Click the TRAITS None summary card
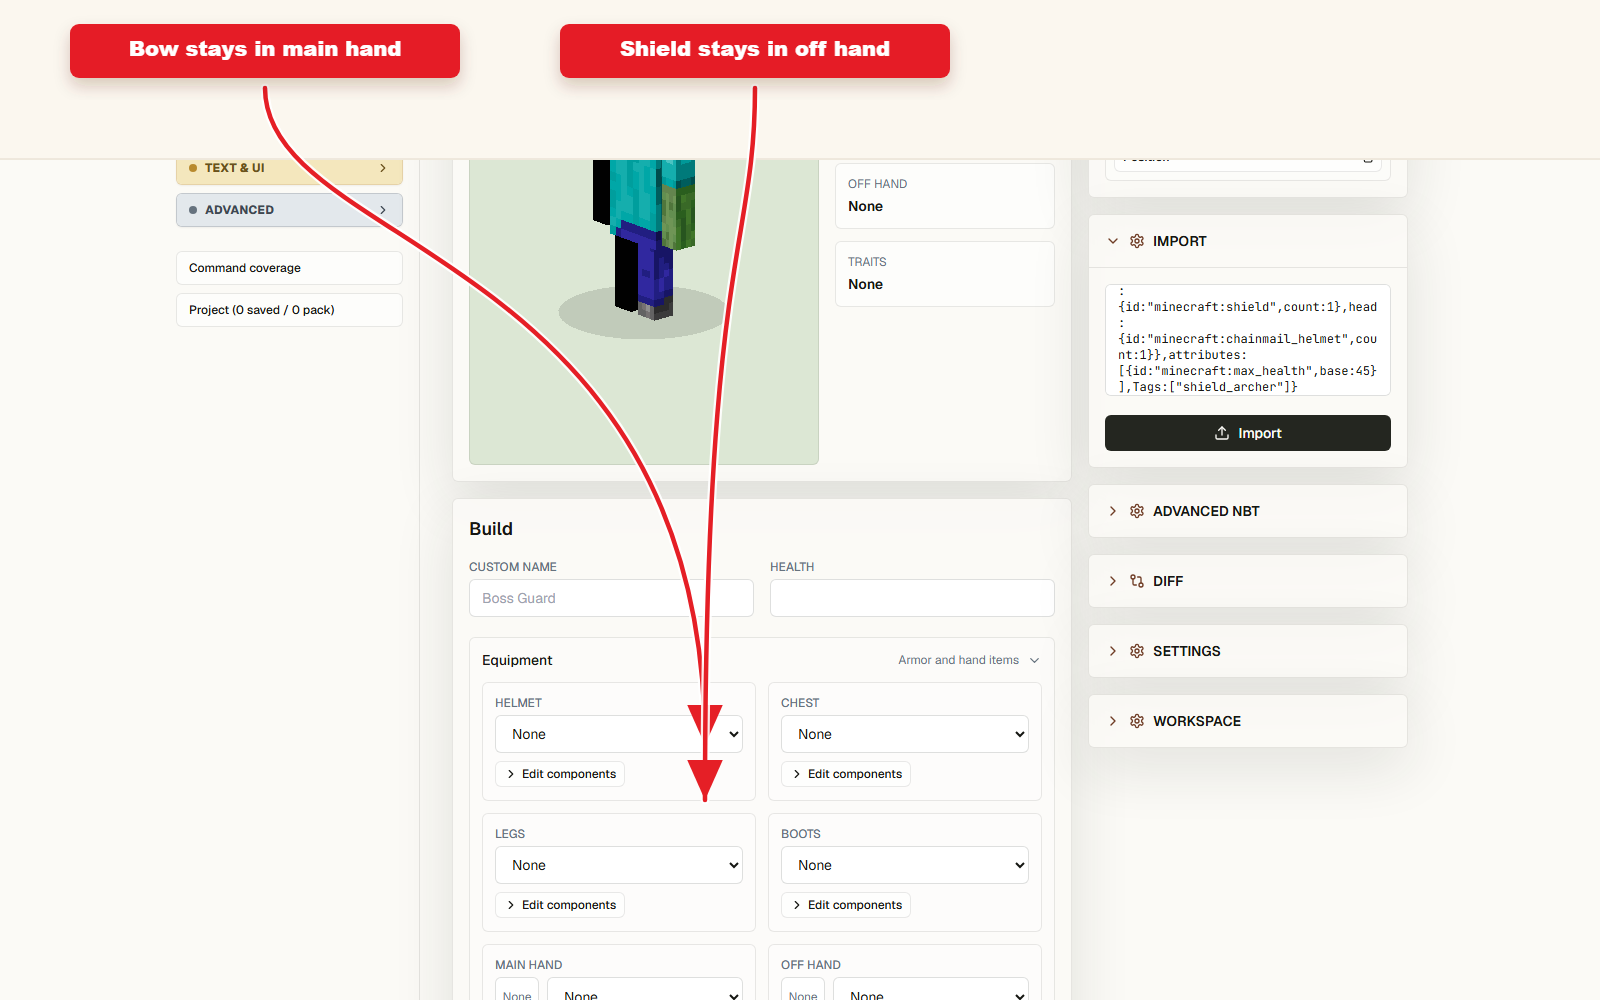Image resolution: width=1600 pixels, height=1000 pixels. click(x=945, y=274)
